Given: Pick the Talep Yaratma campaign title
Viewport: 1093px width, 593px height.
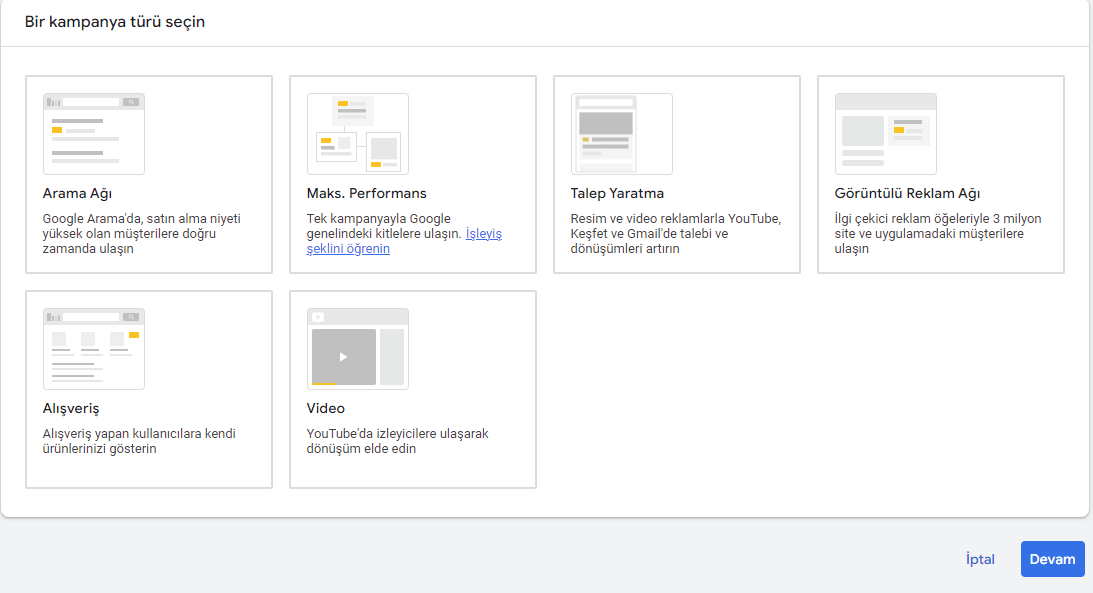Looking at the screenshot, I should 617,194.
